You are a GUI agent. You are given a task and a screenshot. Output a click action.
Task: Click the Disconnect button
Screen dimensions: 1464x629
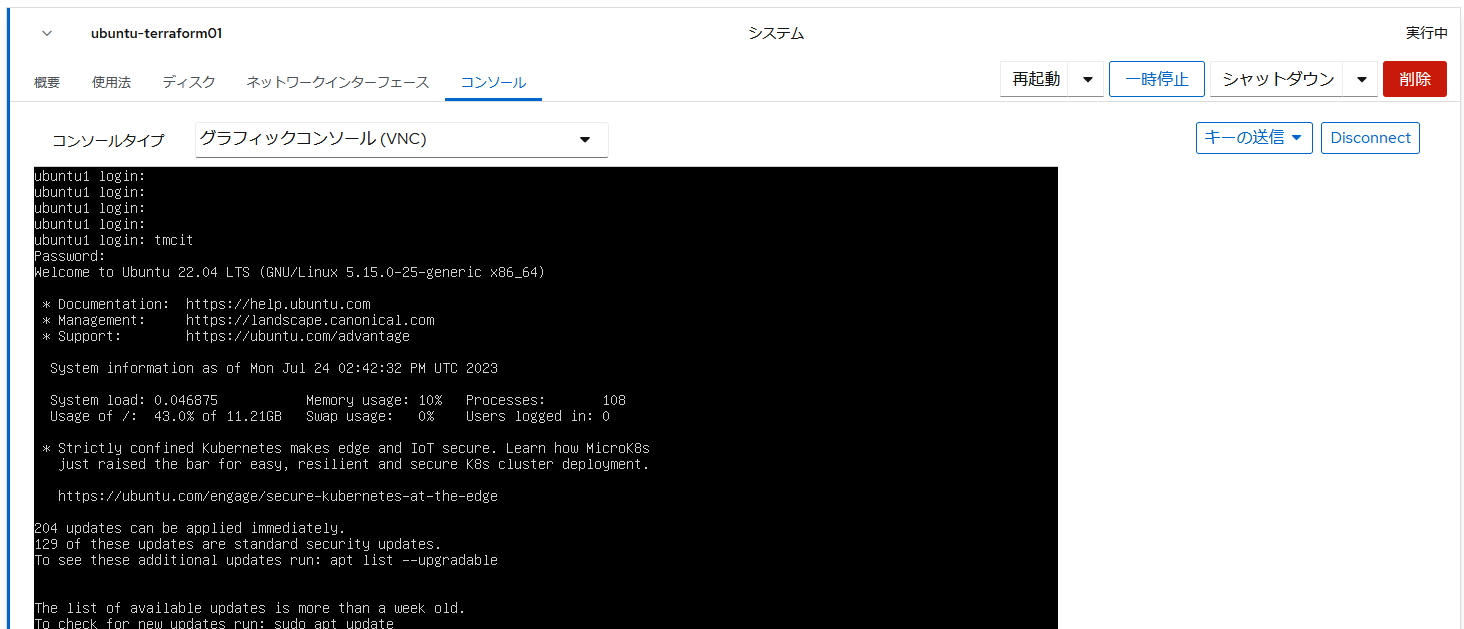click(1370, 138)
